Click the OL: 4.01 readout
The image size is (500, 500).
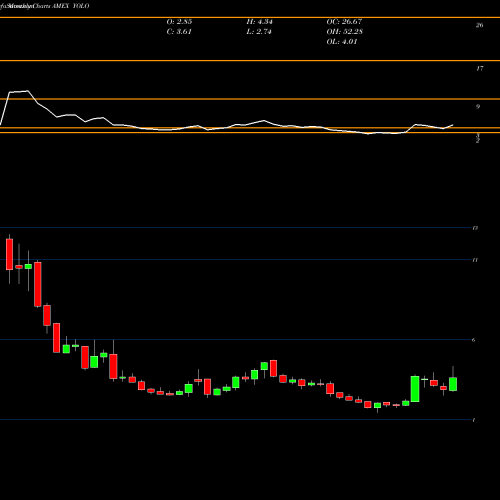(342, 42)
